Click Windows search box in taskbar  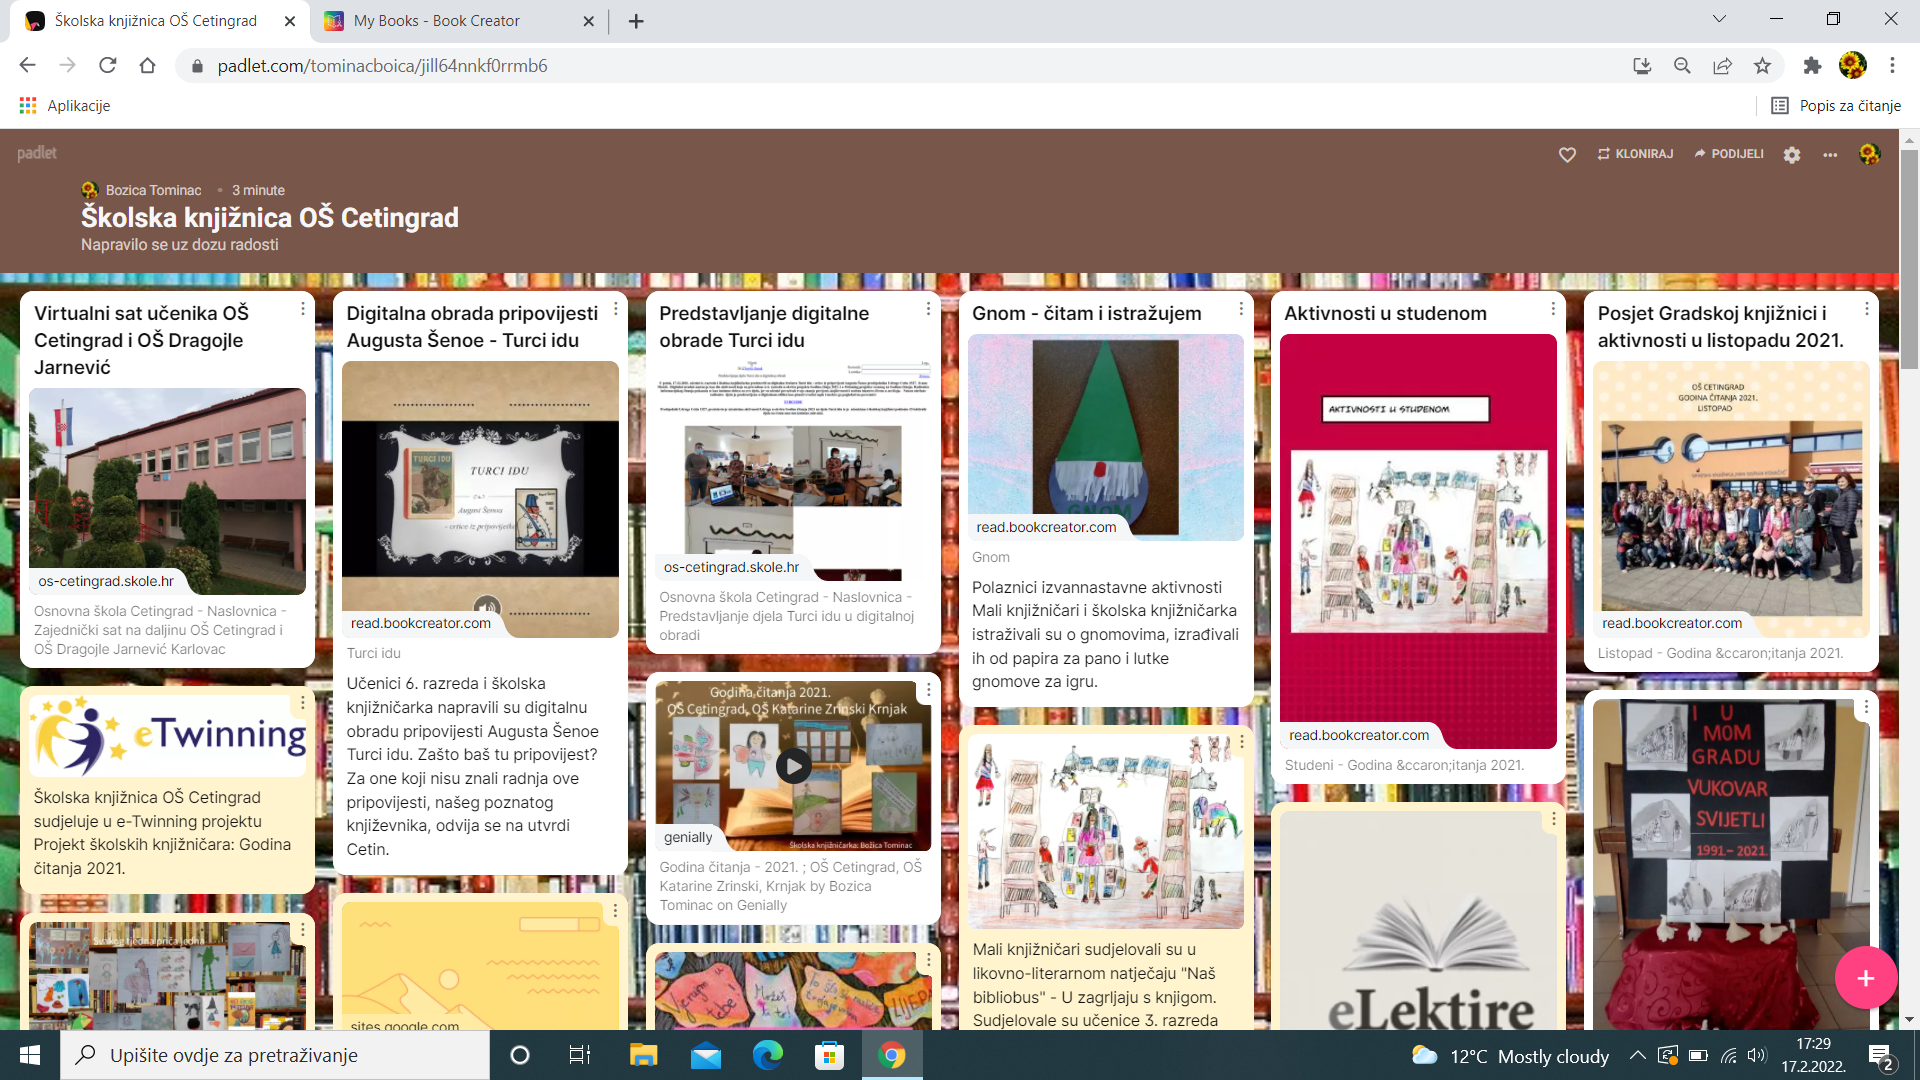coord(275,1055)
